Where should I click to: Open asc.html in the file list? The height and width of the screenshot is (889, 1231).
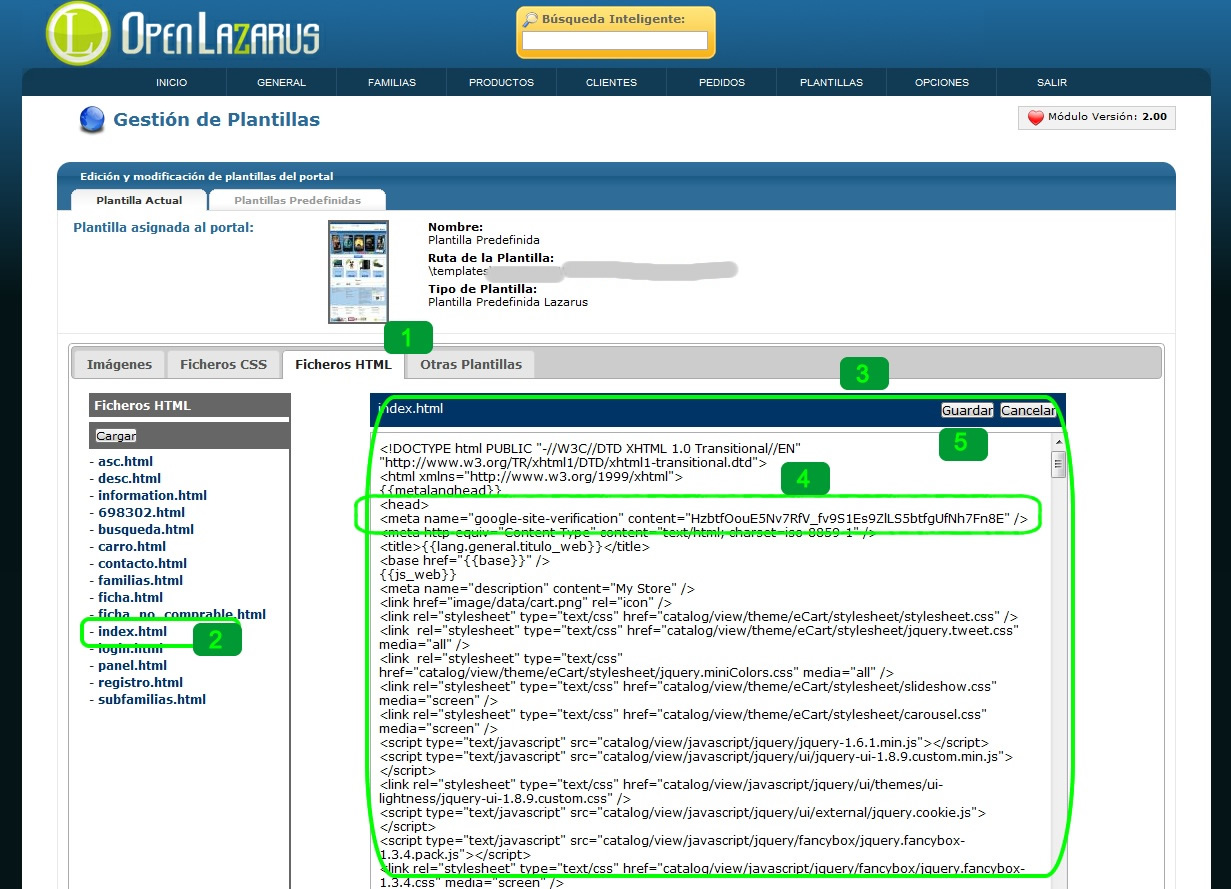point(125,462)
